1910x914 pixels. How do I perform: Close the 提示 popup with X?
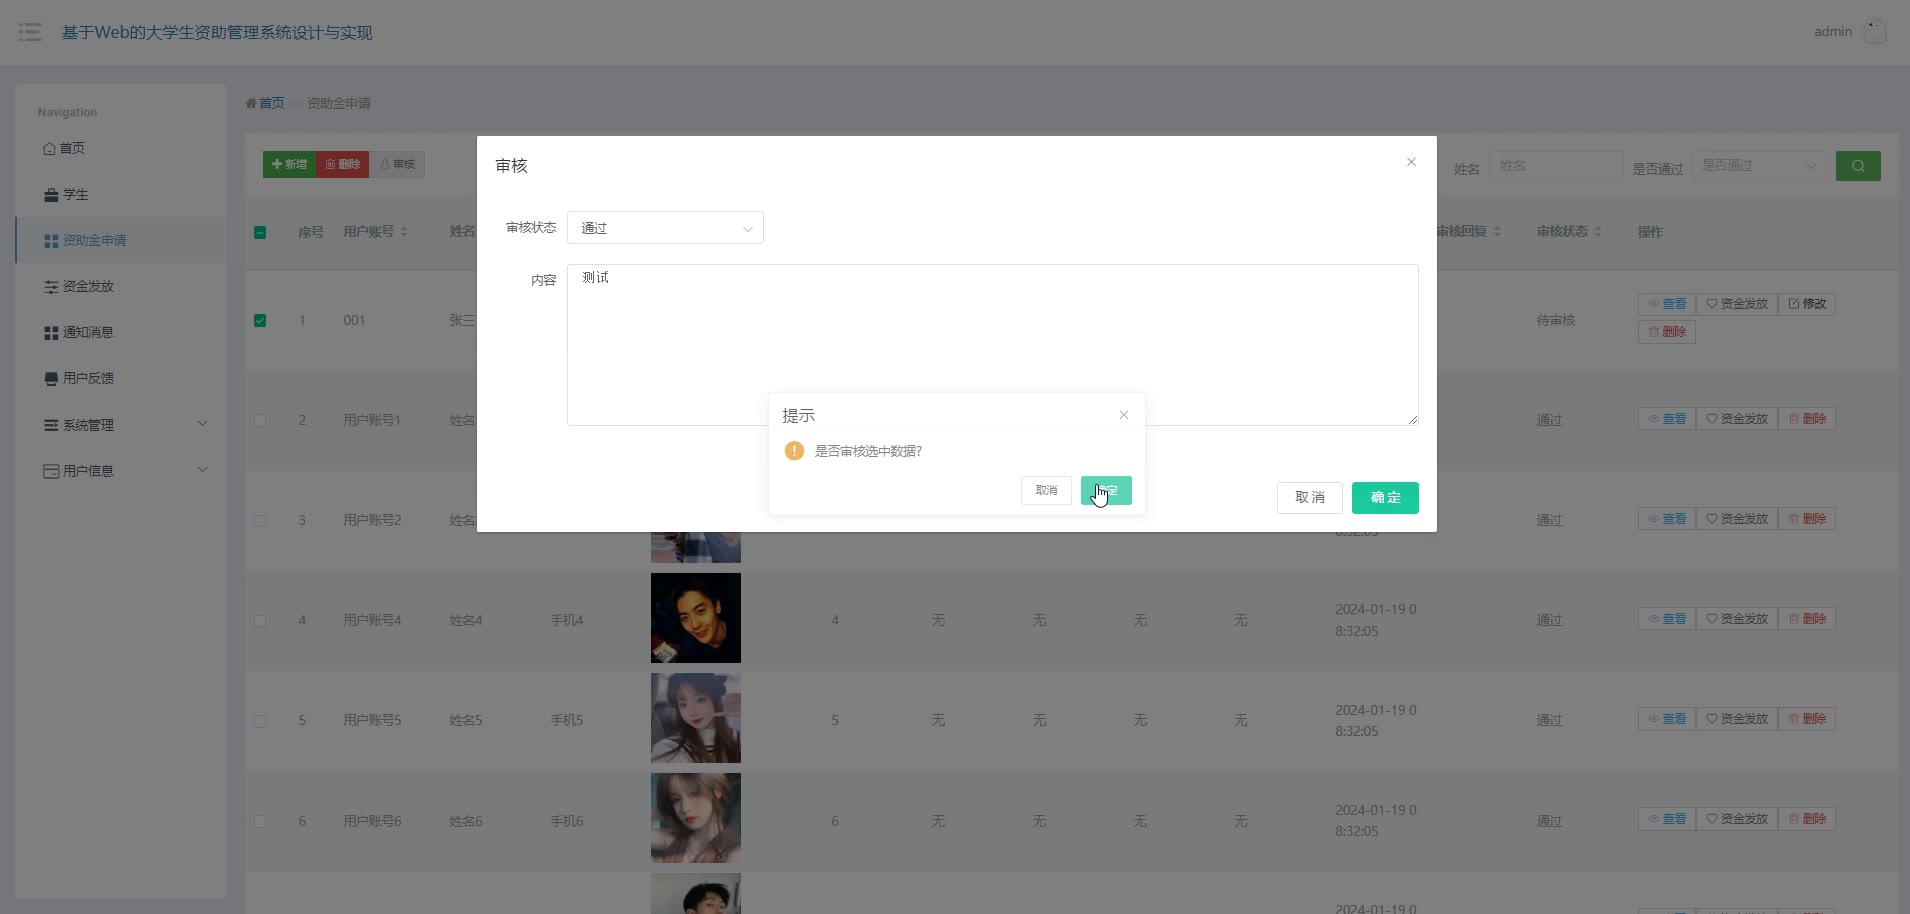[1124, 415]
